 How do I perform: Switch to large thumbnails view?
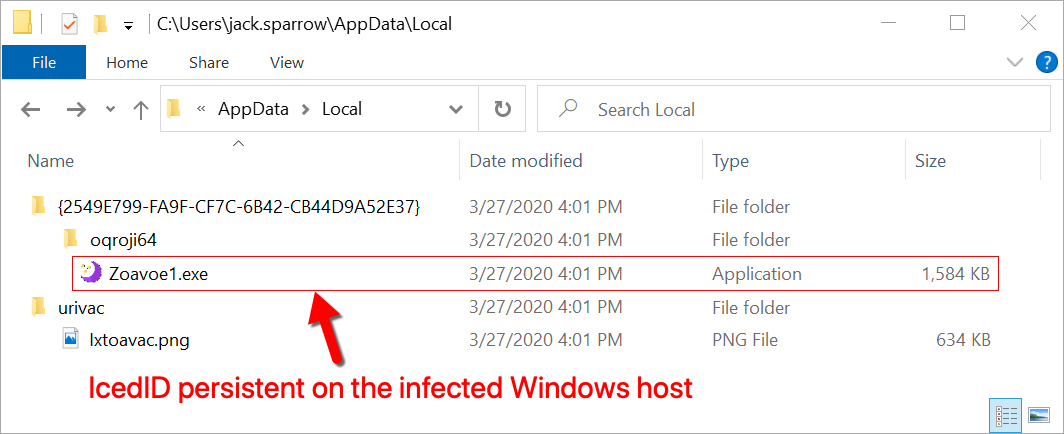[x=1039, y=413]
